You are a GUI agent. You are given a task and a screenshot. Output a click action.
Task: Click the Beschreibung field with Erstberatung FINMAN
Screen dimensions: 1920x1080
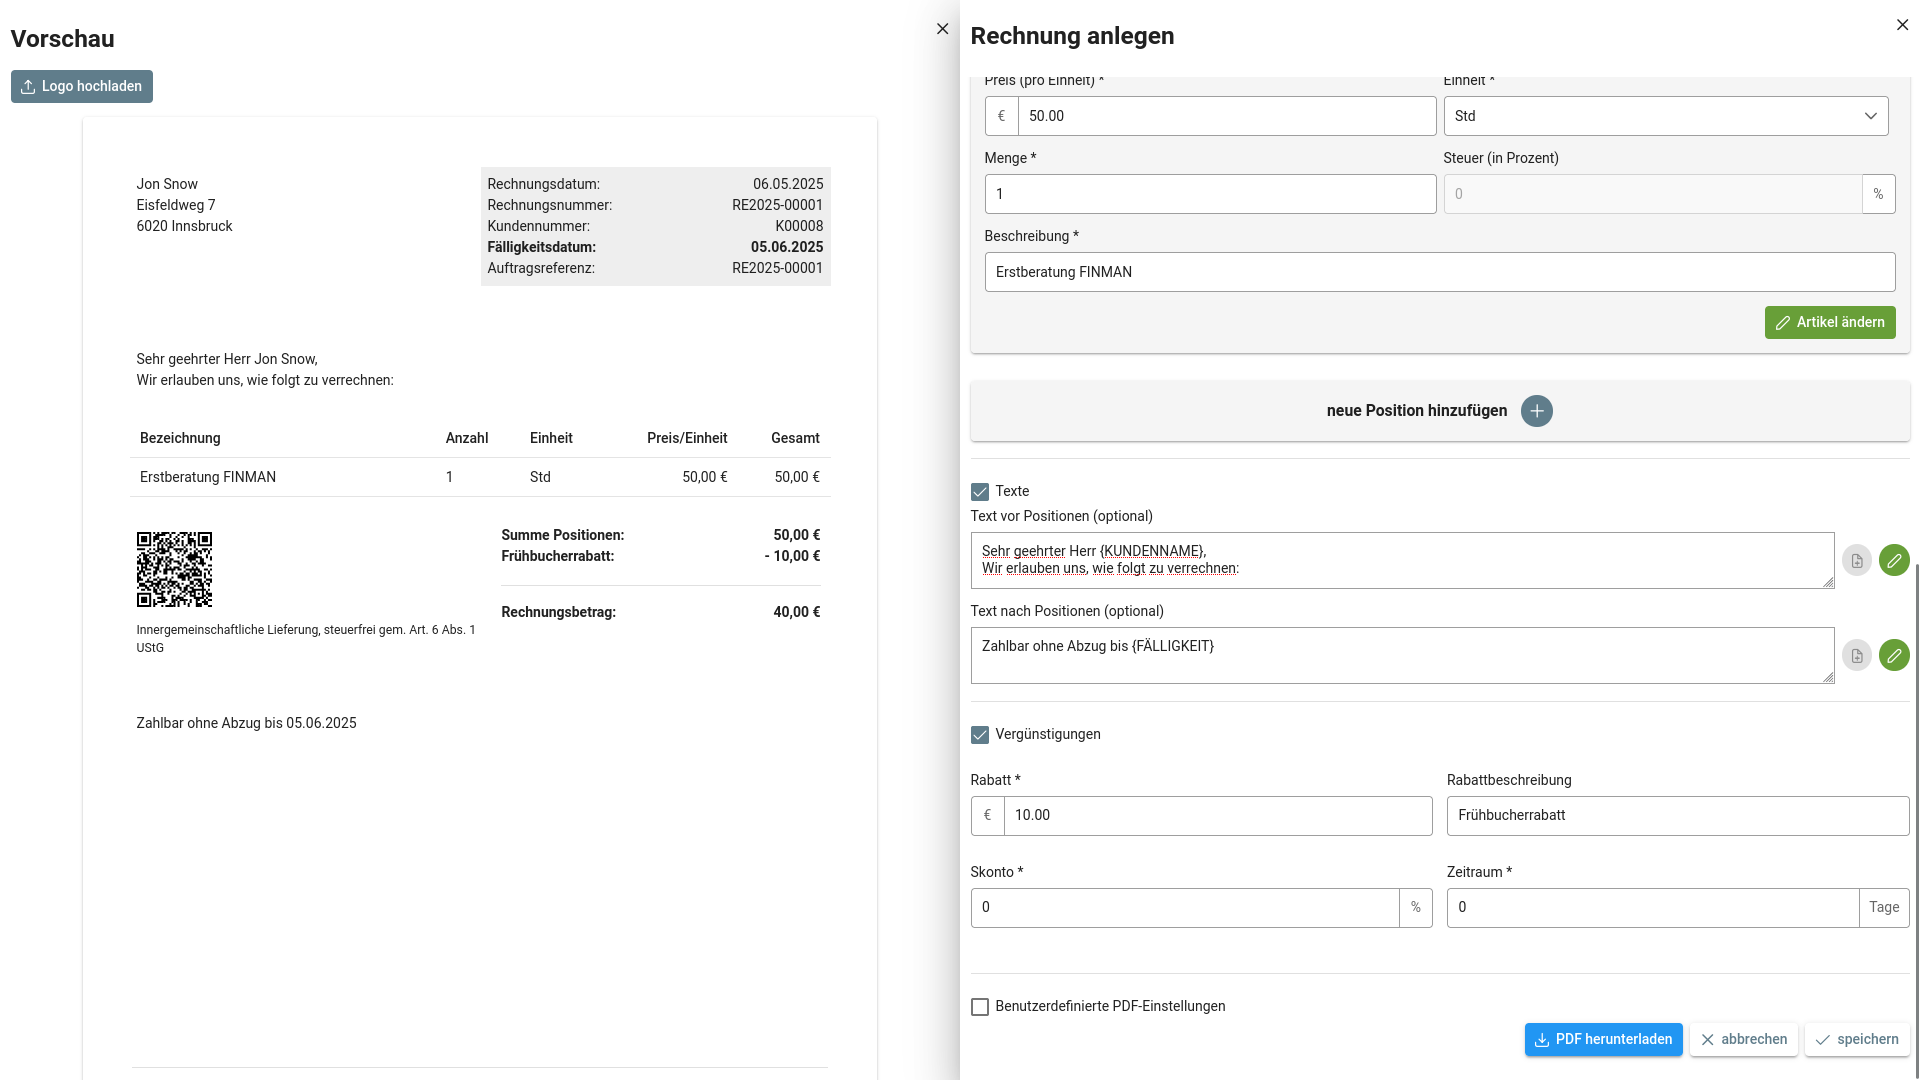point(1439,272)
